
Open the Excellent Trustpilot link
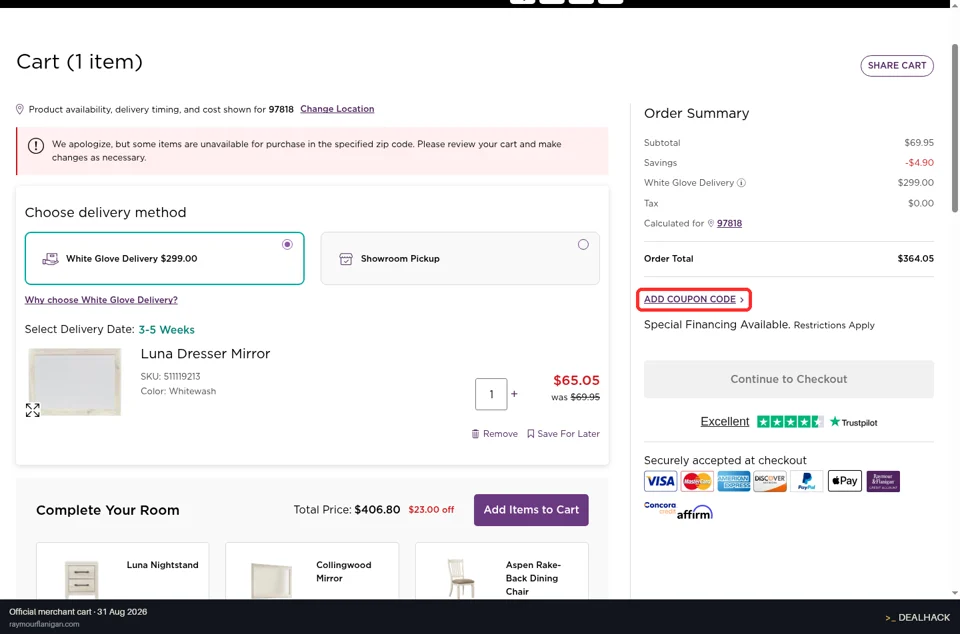click(x=725, y=422)
